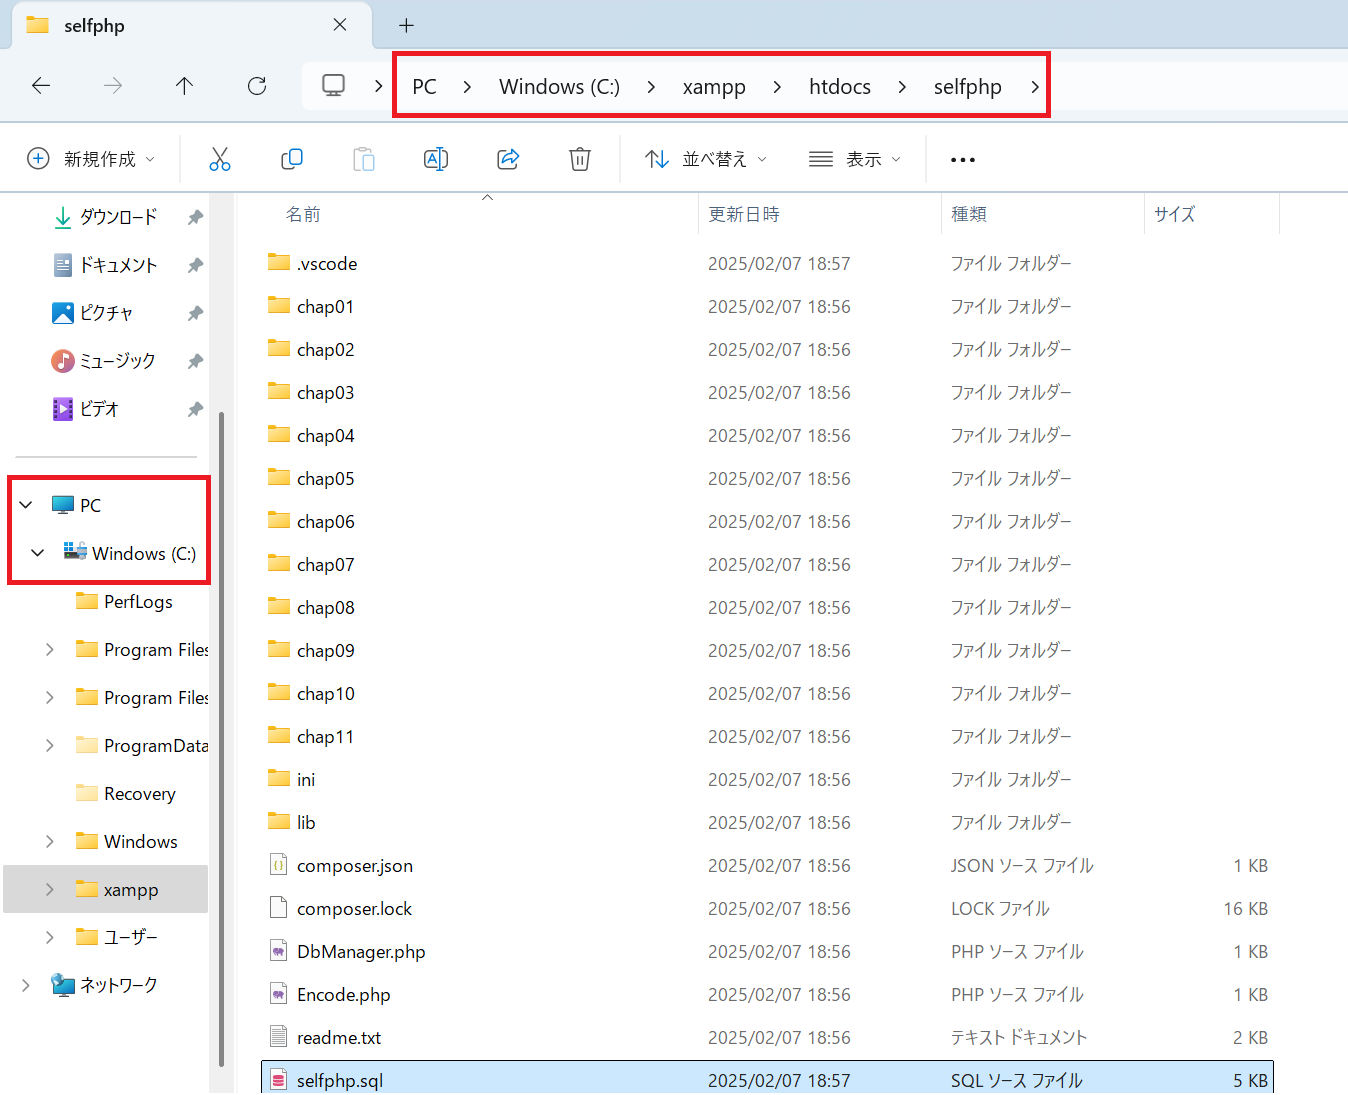Sort by the 種類 column header
This screenshot has height=1095, width=1348.
coord(969,214)
